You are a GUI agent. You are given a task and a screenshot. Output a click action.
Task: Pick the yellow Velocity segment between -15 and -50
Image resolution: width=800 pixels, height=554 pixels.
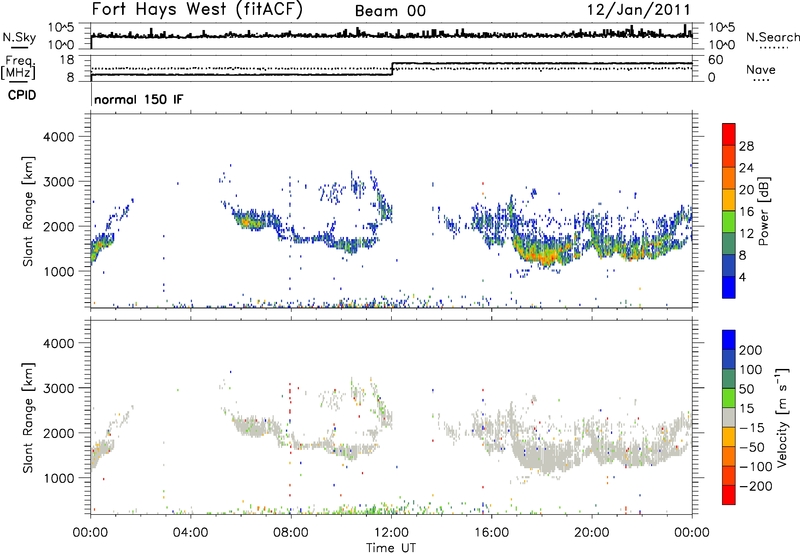[x=729, y=437]
